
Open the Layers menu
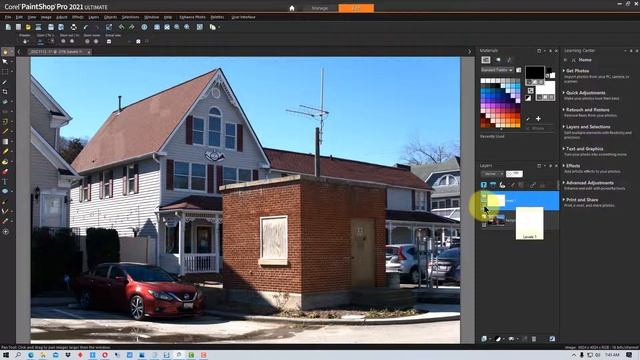(x=94, y=17)
